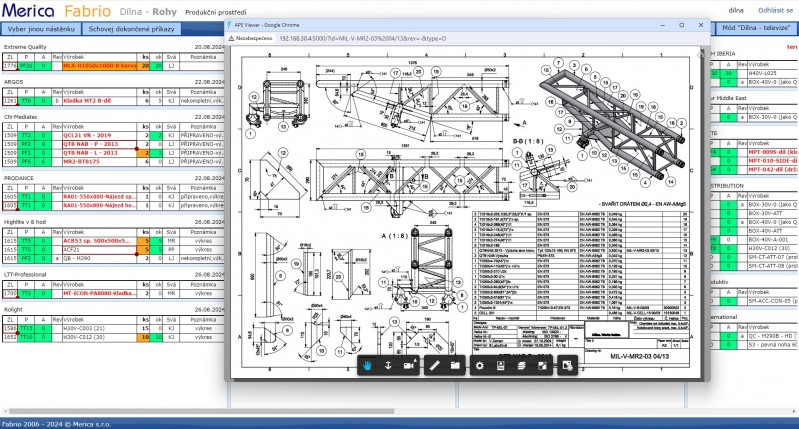Open the Layers panel in viewer

521,366
